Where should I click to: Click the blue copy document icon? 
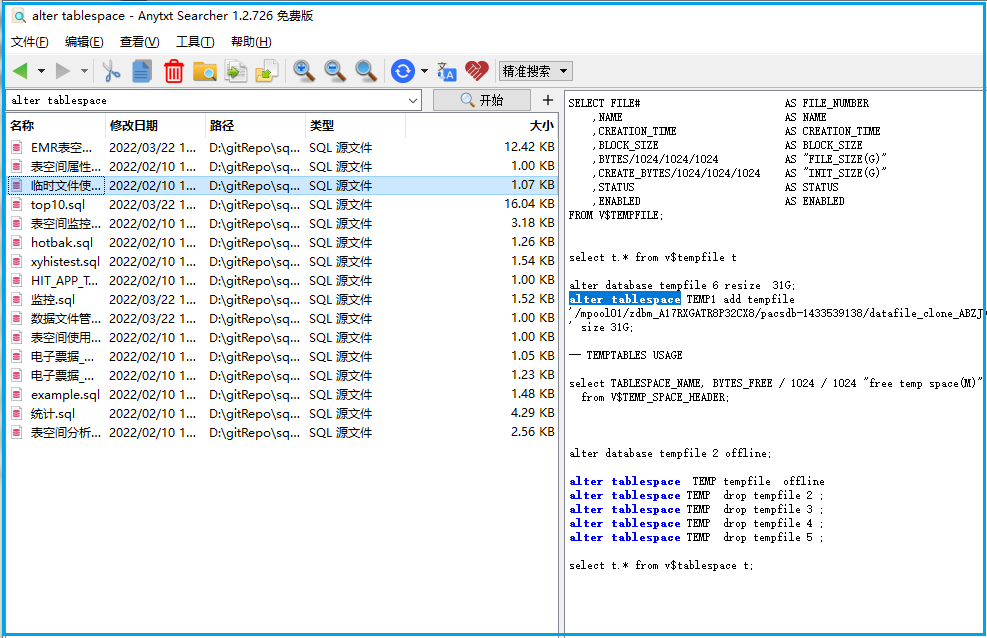click(x=142, y=71)
